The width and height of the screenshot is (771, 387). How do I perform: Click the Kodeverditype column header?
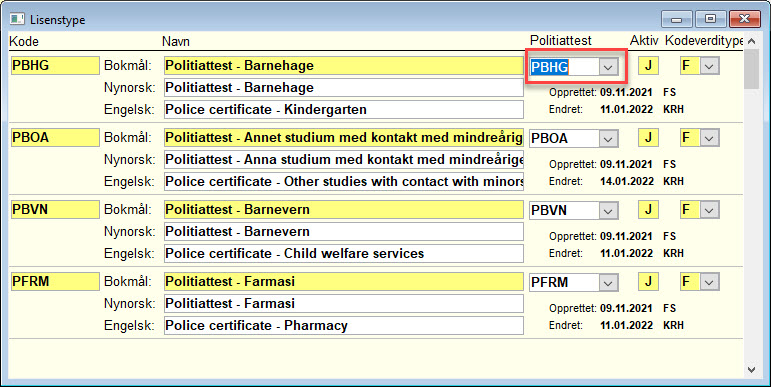[704, 41]
